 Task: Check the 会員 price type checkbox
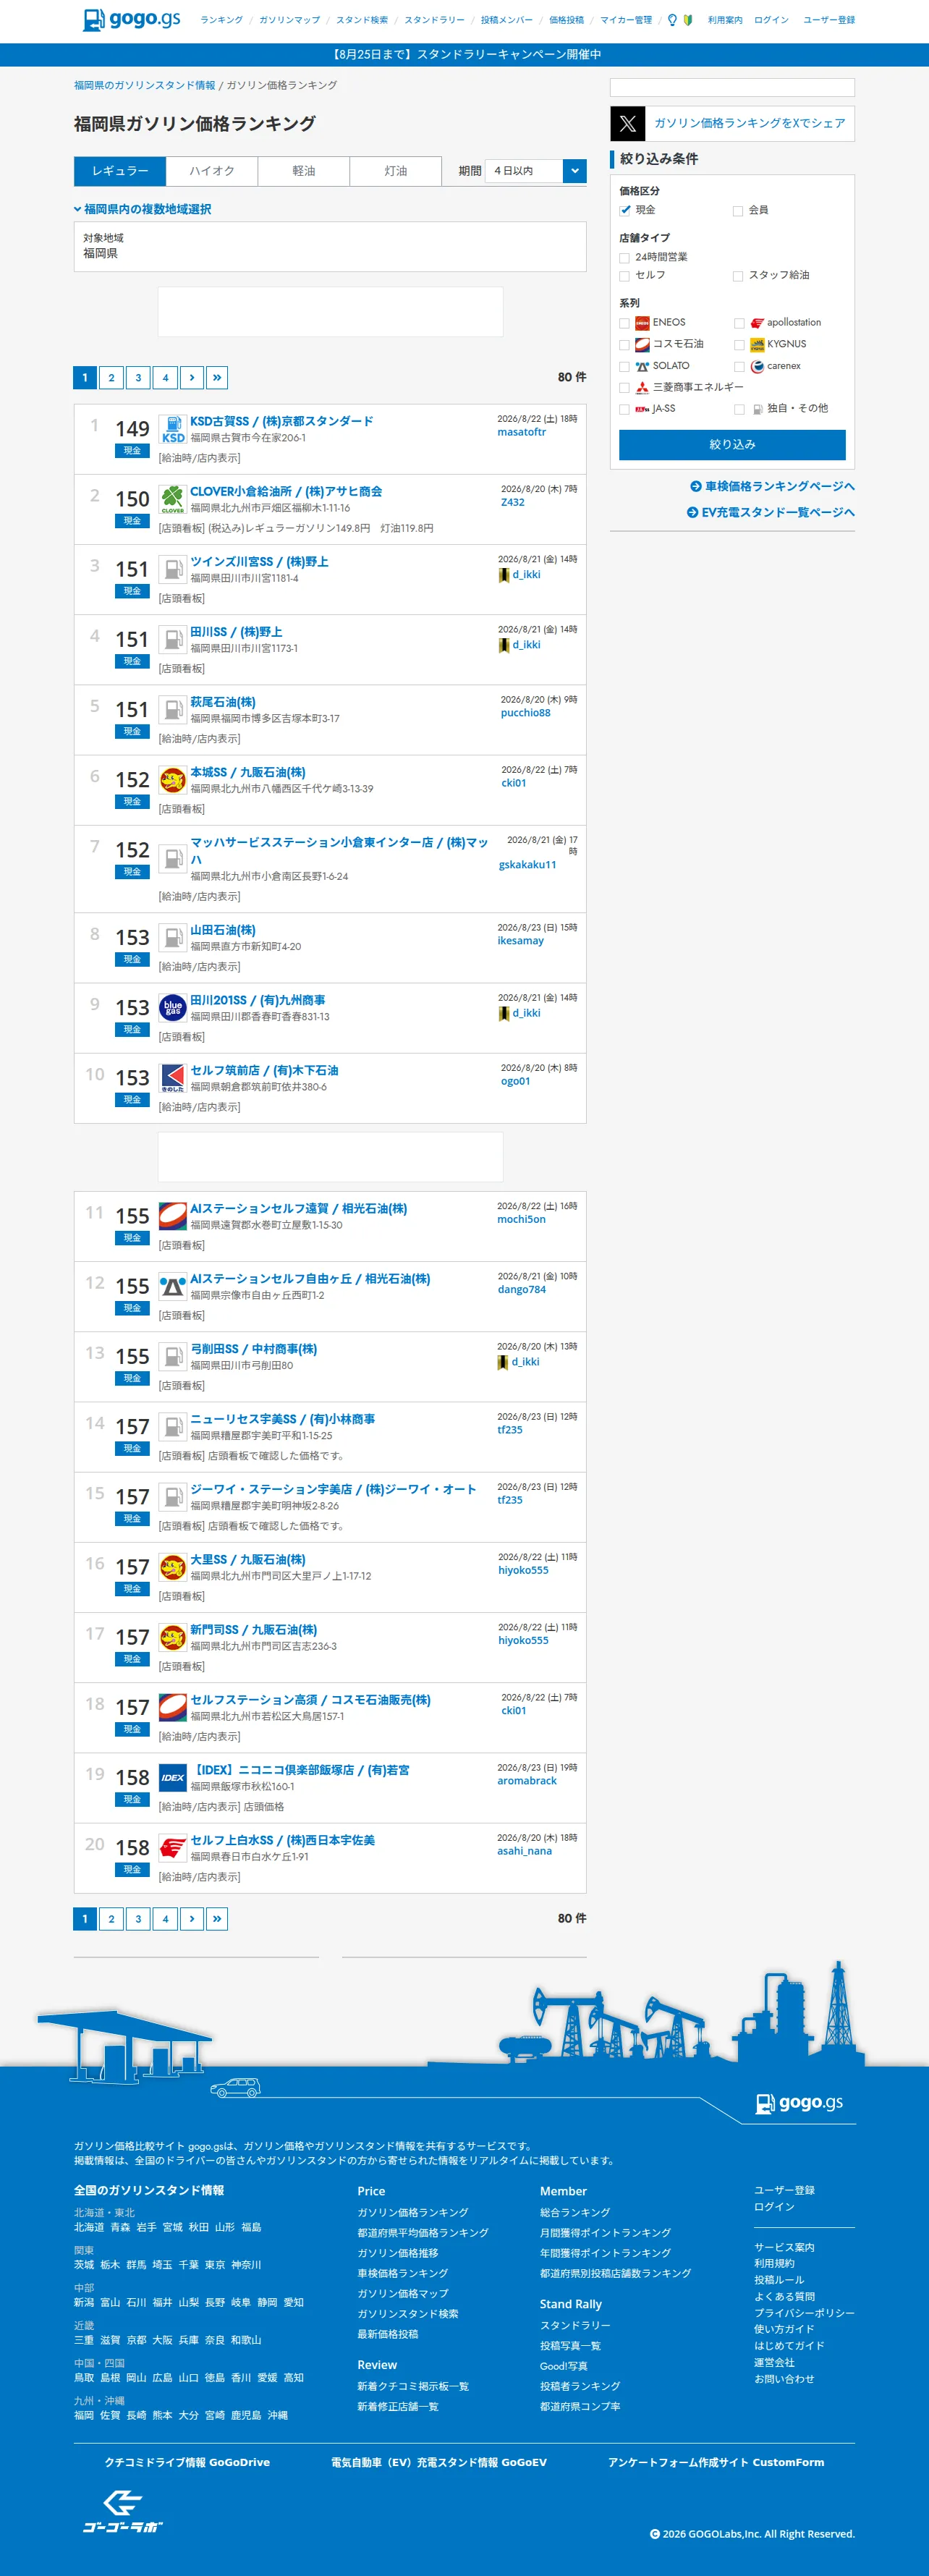pyautogui.click(x=738, y=211)
